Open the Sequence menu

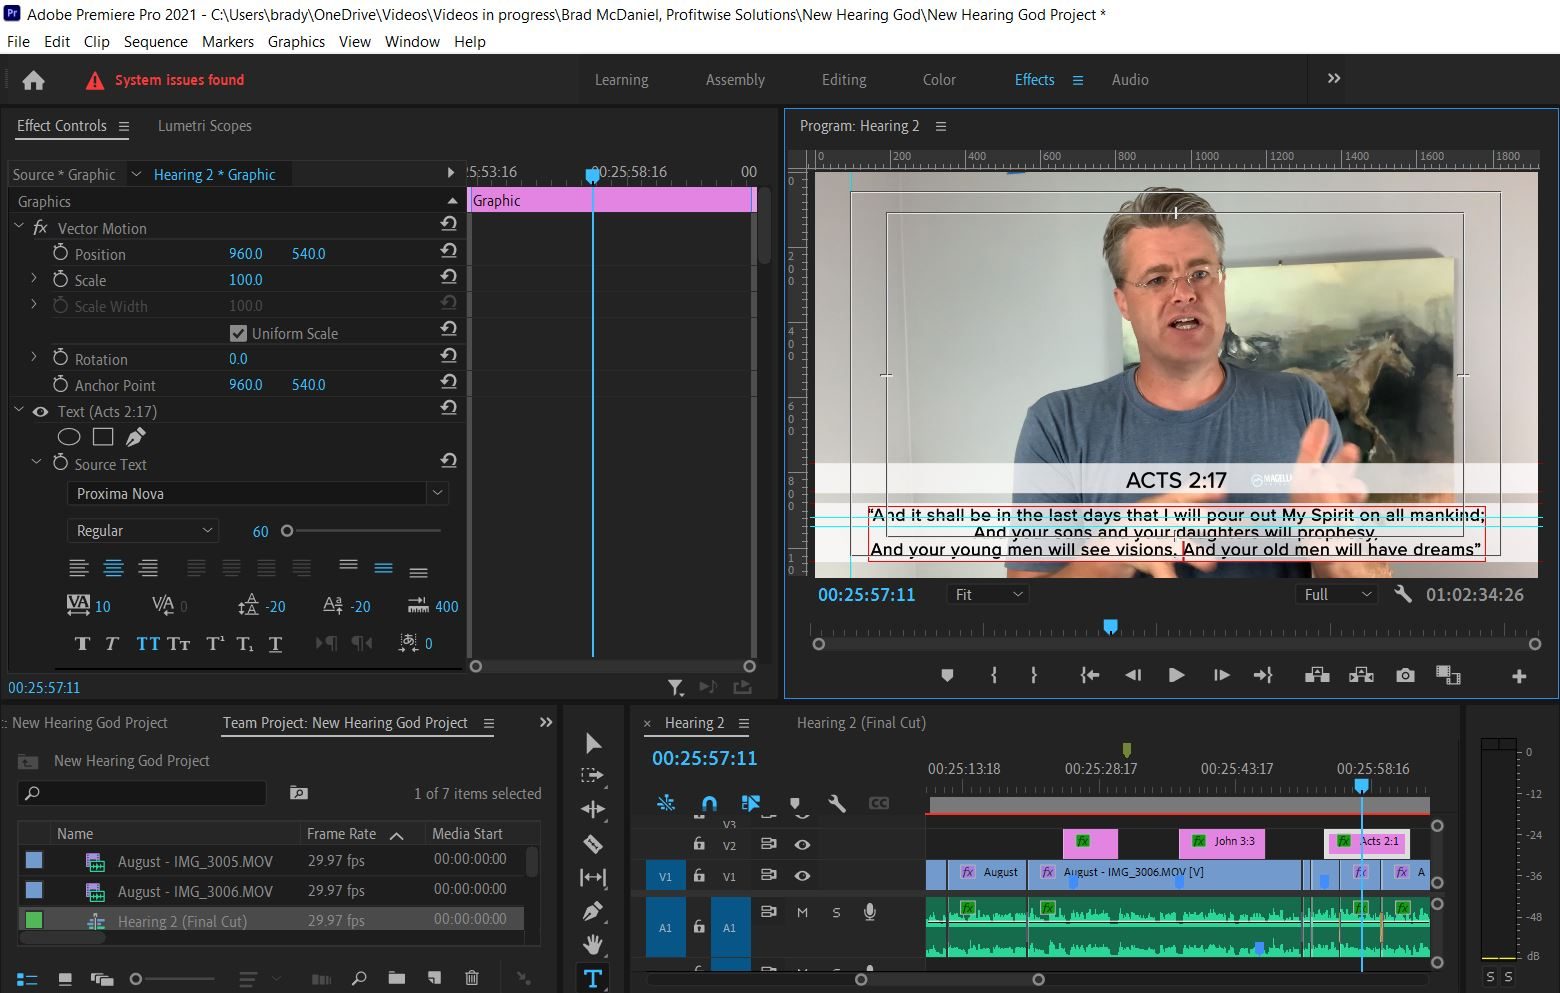[x=155, y=42]
